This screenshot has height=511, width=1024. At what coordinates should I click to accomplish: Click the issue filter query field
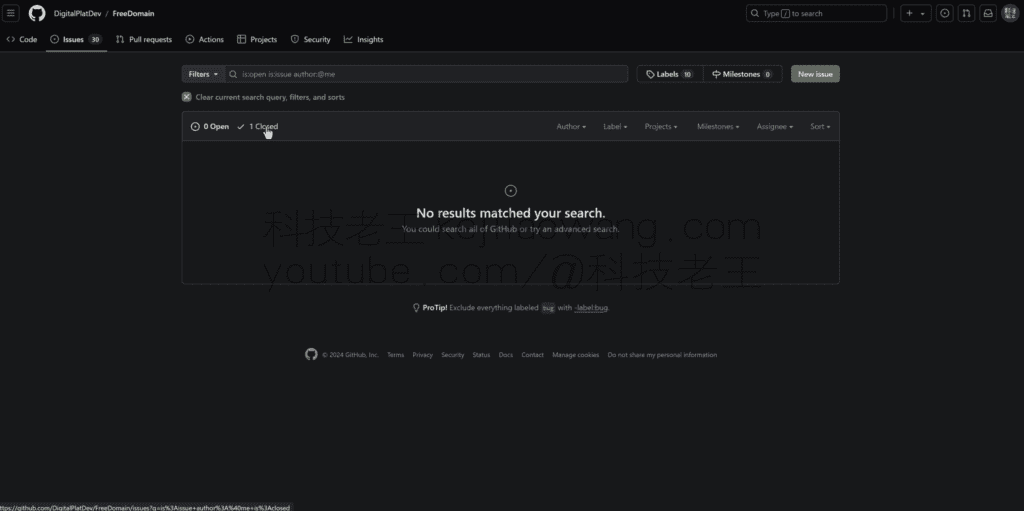pos(426,74)
